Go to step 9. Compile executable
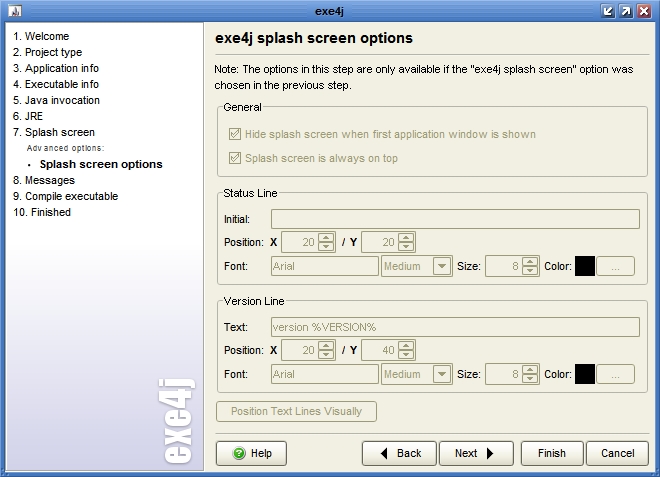Viewport: 660px width, 477px height. point(65,196)
